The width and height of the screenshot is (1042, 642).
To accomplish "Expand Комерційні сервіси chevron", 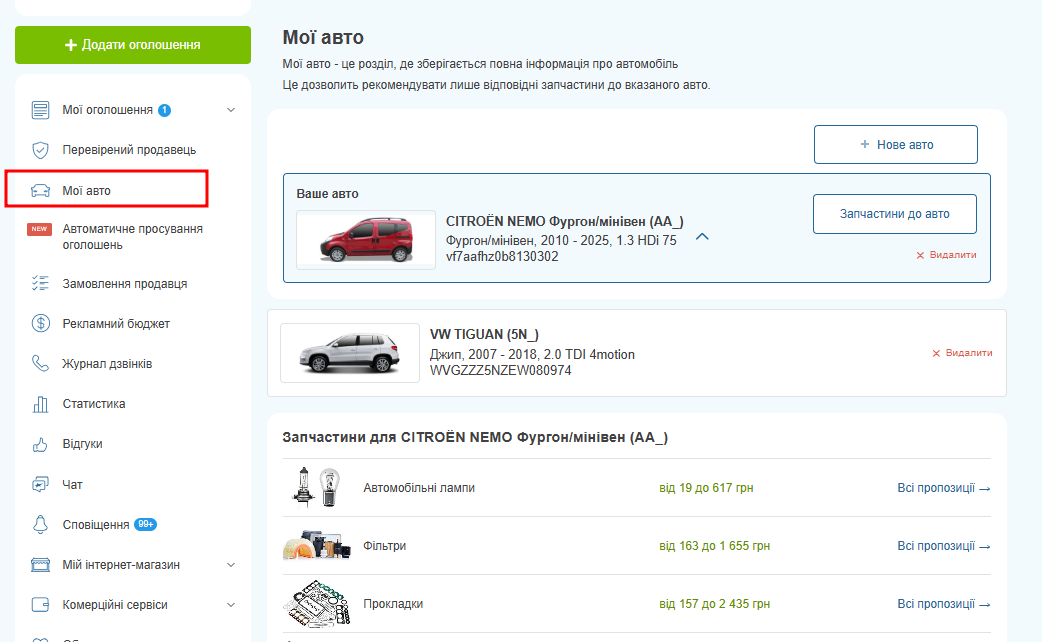I will point(231,605).
